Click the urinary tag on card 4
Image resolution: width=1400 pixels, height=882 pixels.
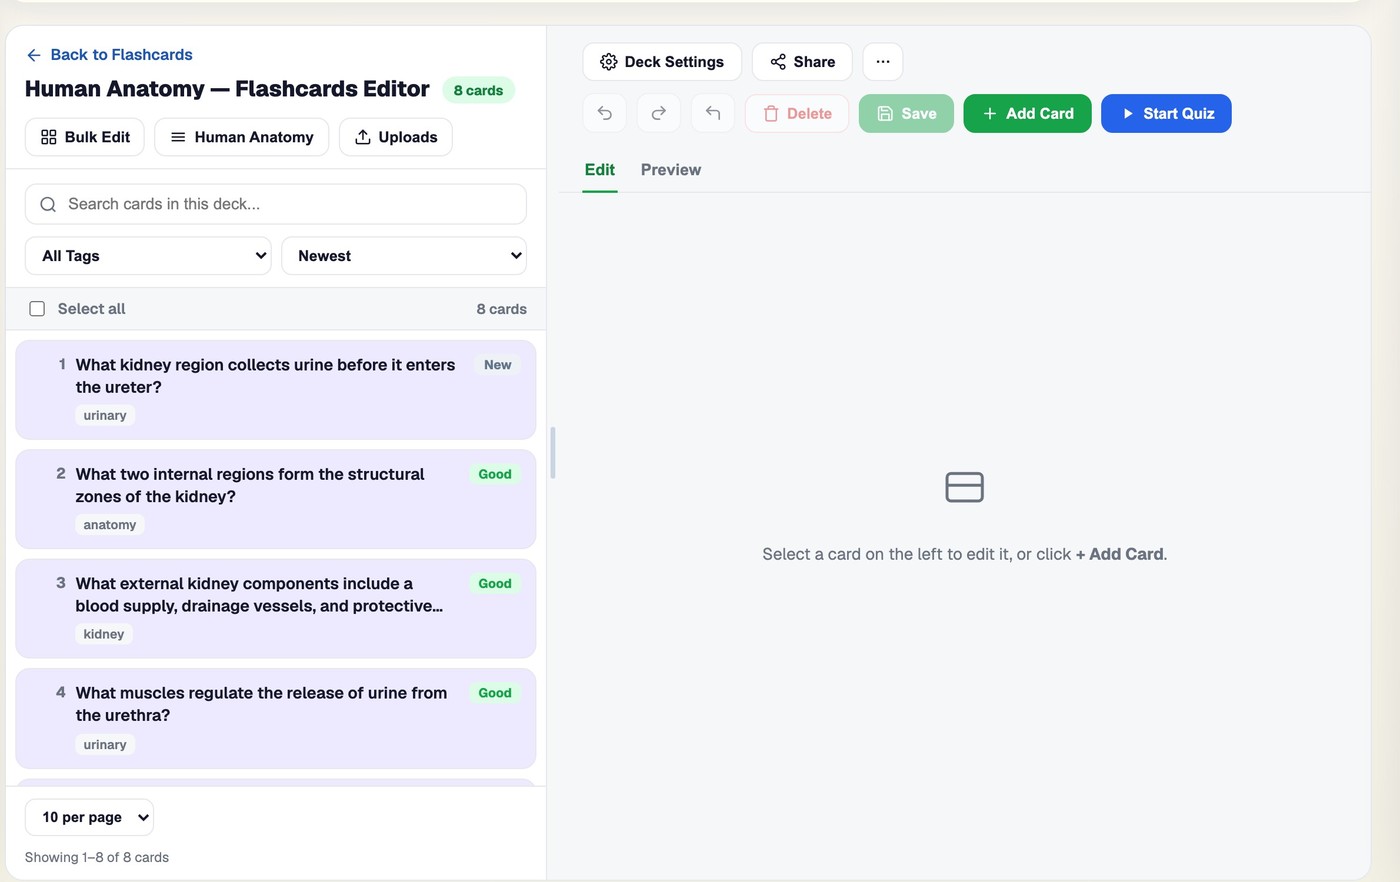[105, 744]
